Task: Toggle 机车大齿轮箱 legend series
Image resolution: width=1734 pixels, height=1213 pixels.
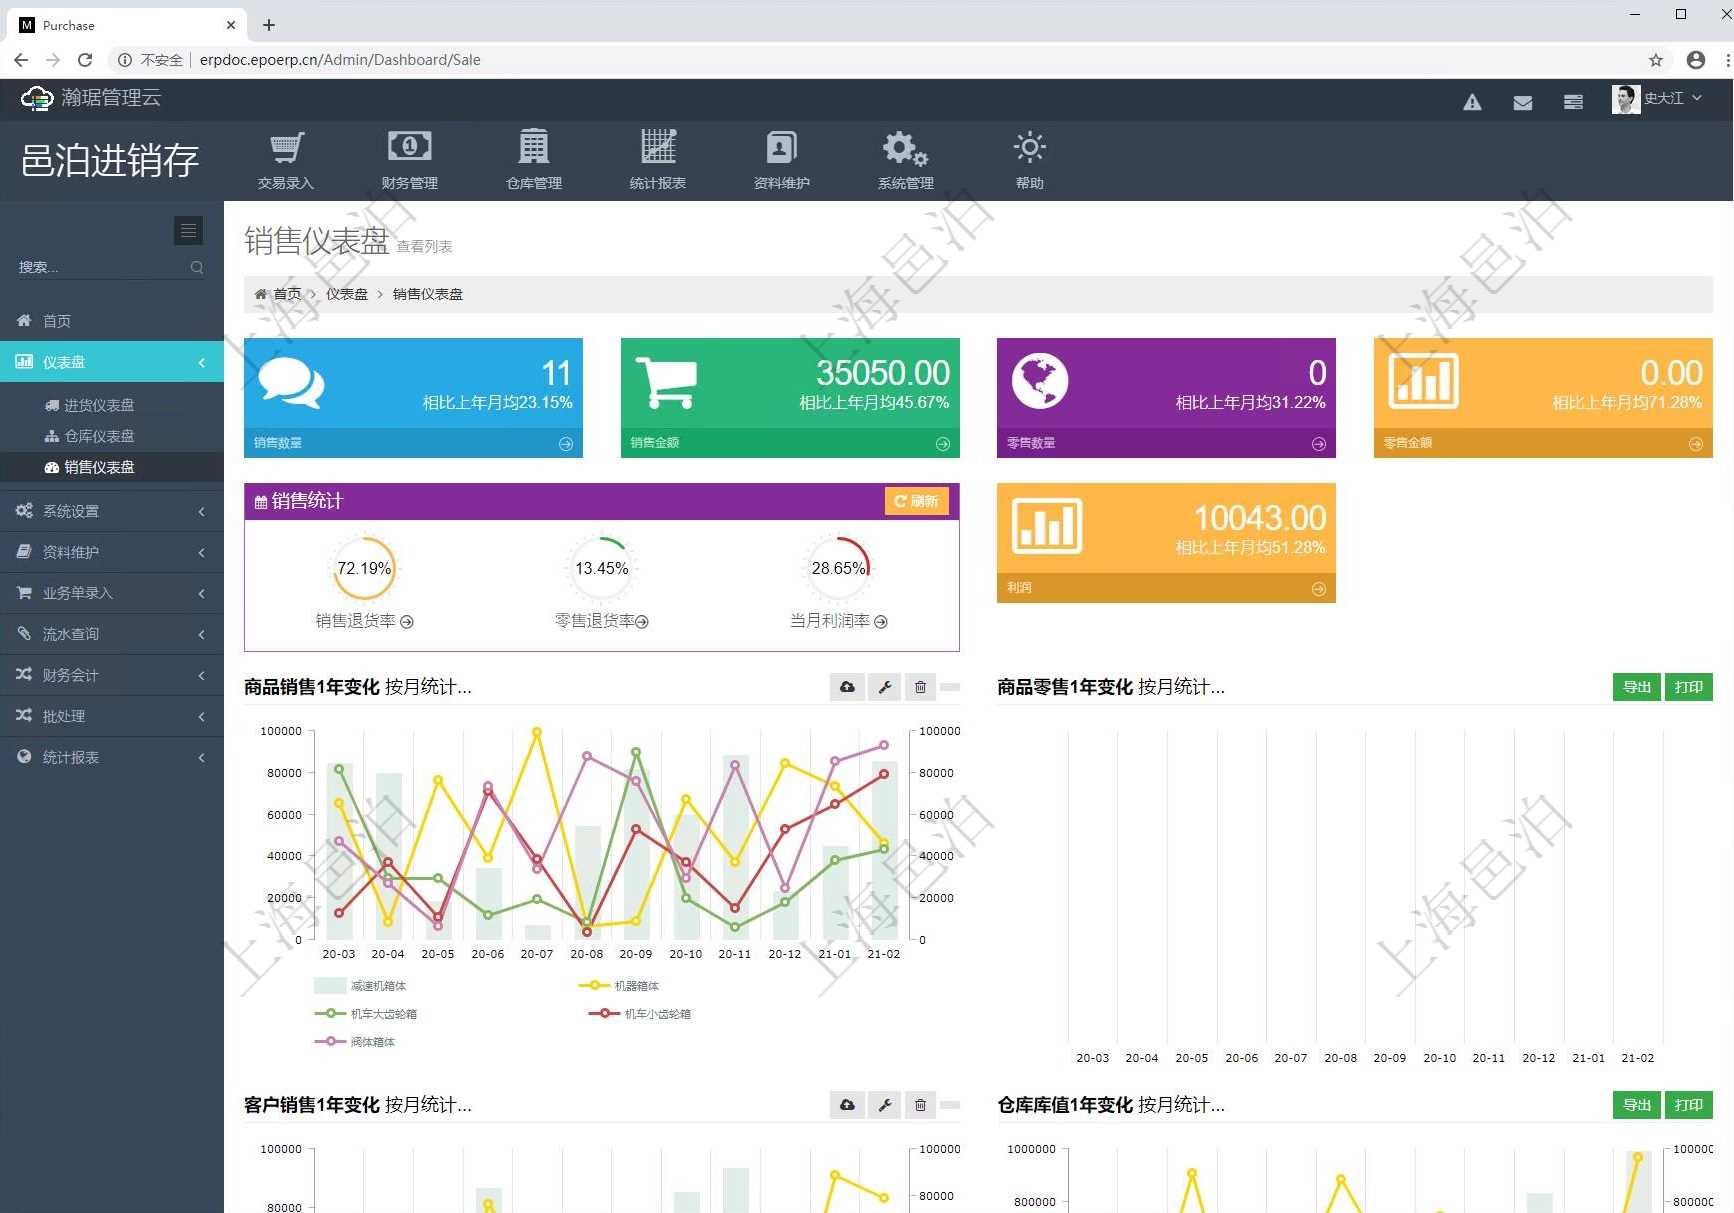Action: click(366, 1014)
